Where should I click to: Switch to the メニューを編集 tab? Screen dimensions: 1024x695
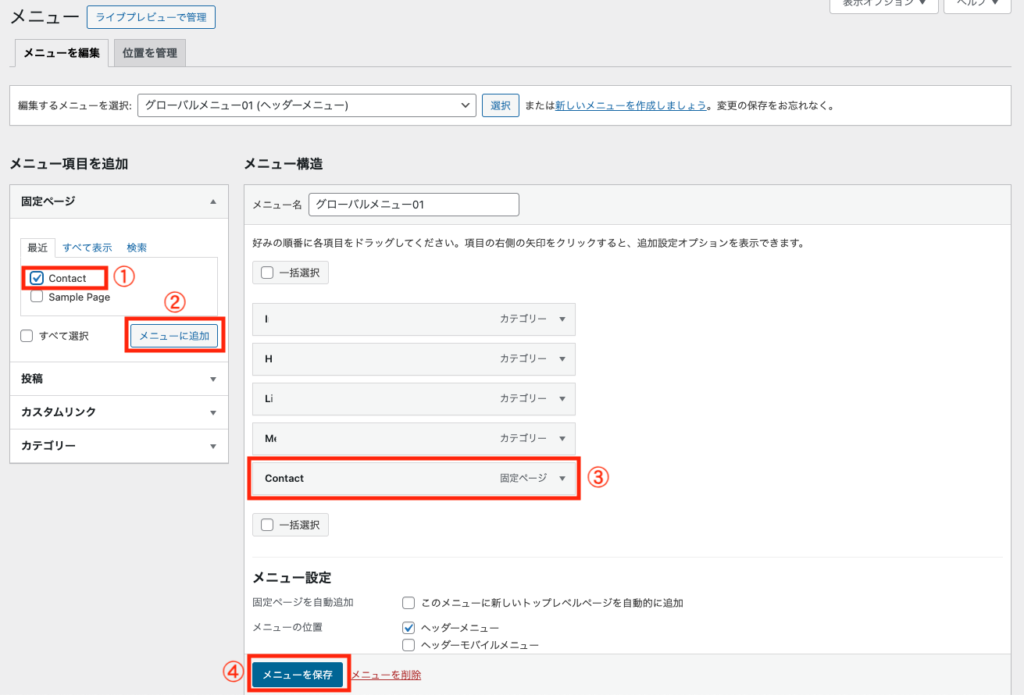(61, 53)
